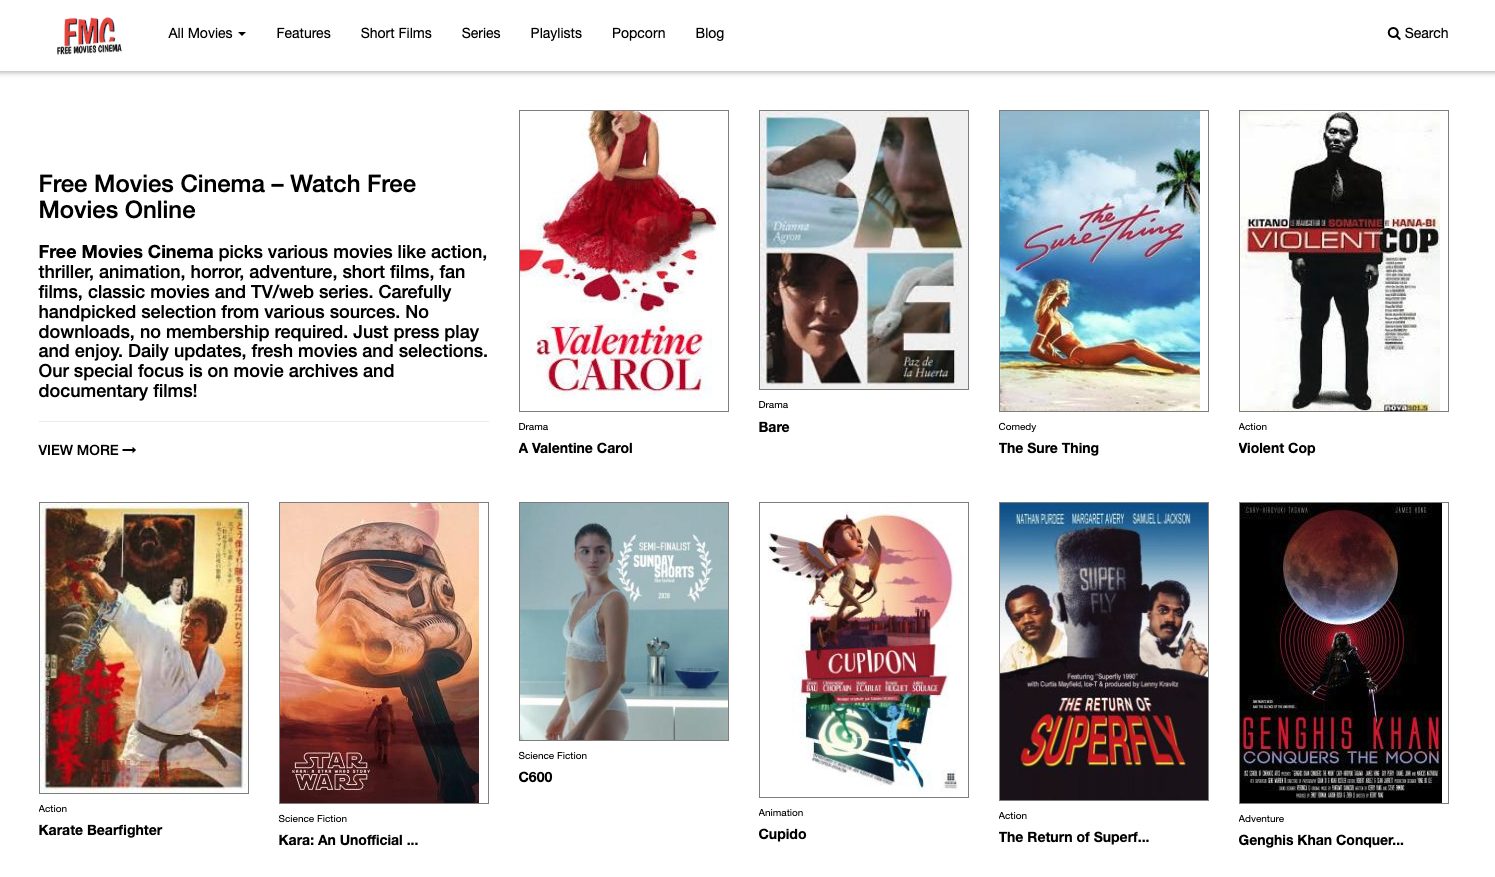Open the Karate Bearfighter poster
The width and height of the screenshot is (1495, 877).
pos(143,648)
